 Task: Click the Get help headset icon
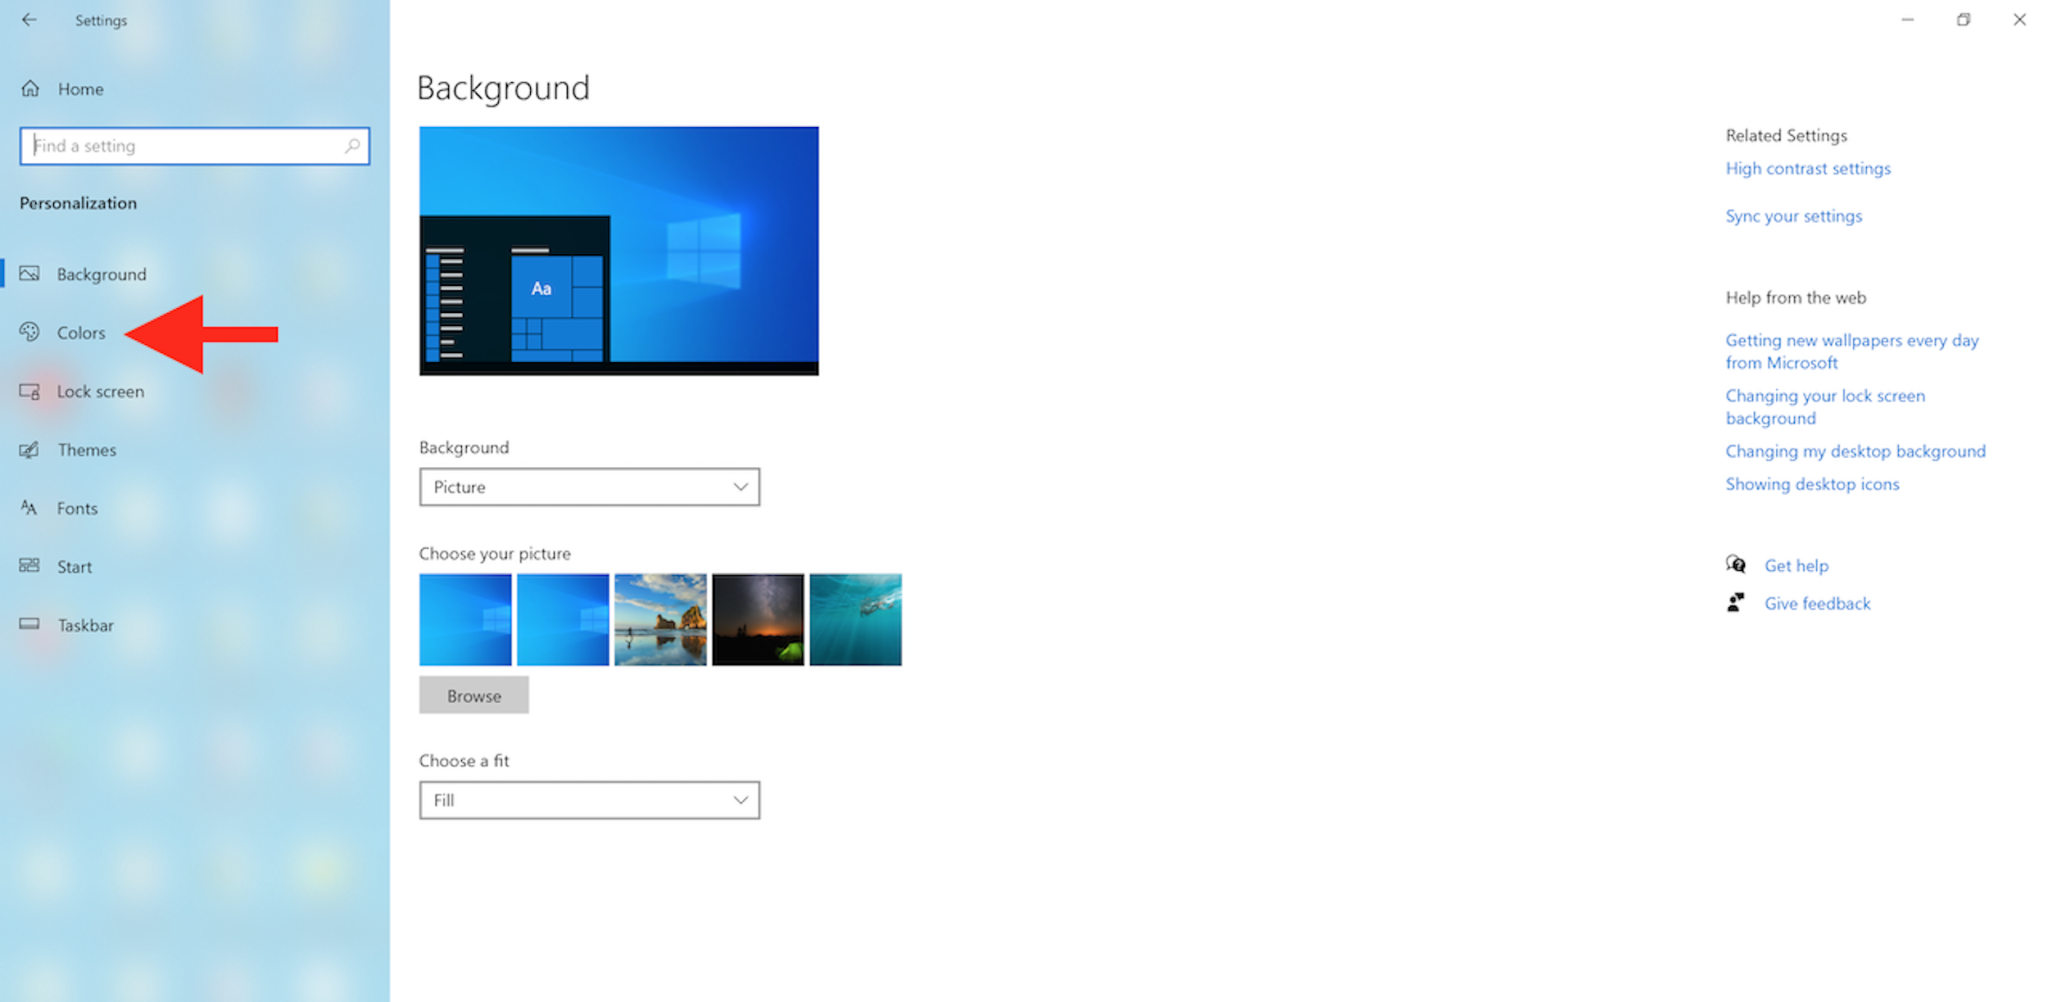[1737, 564]
